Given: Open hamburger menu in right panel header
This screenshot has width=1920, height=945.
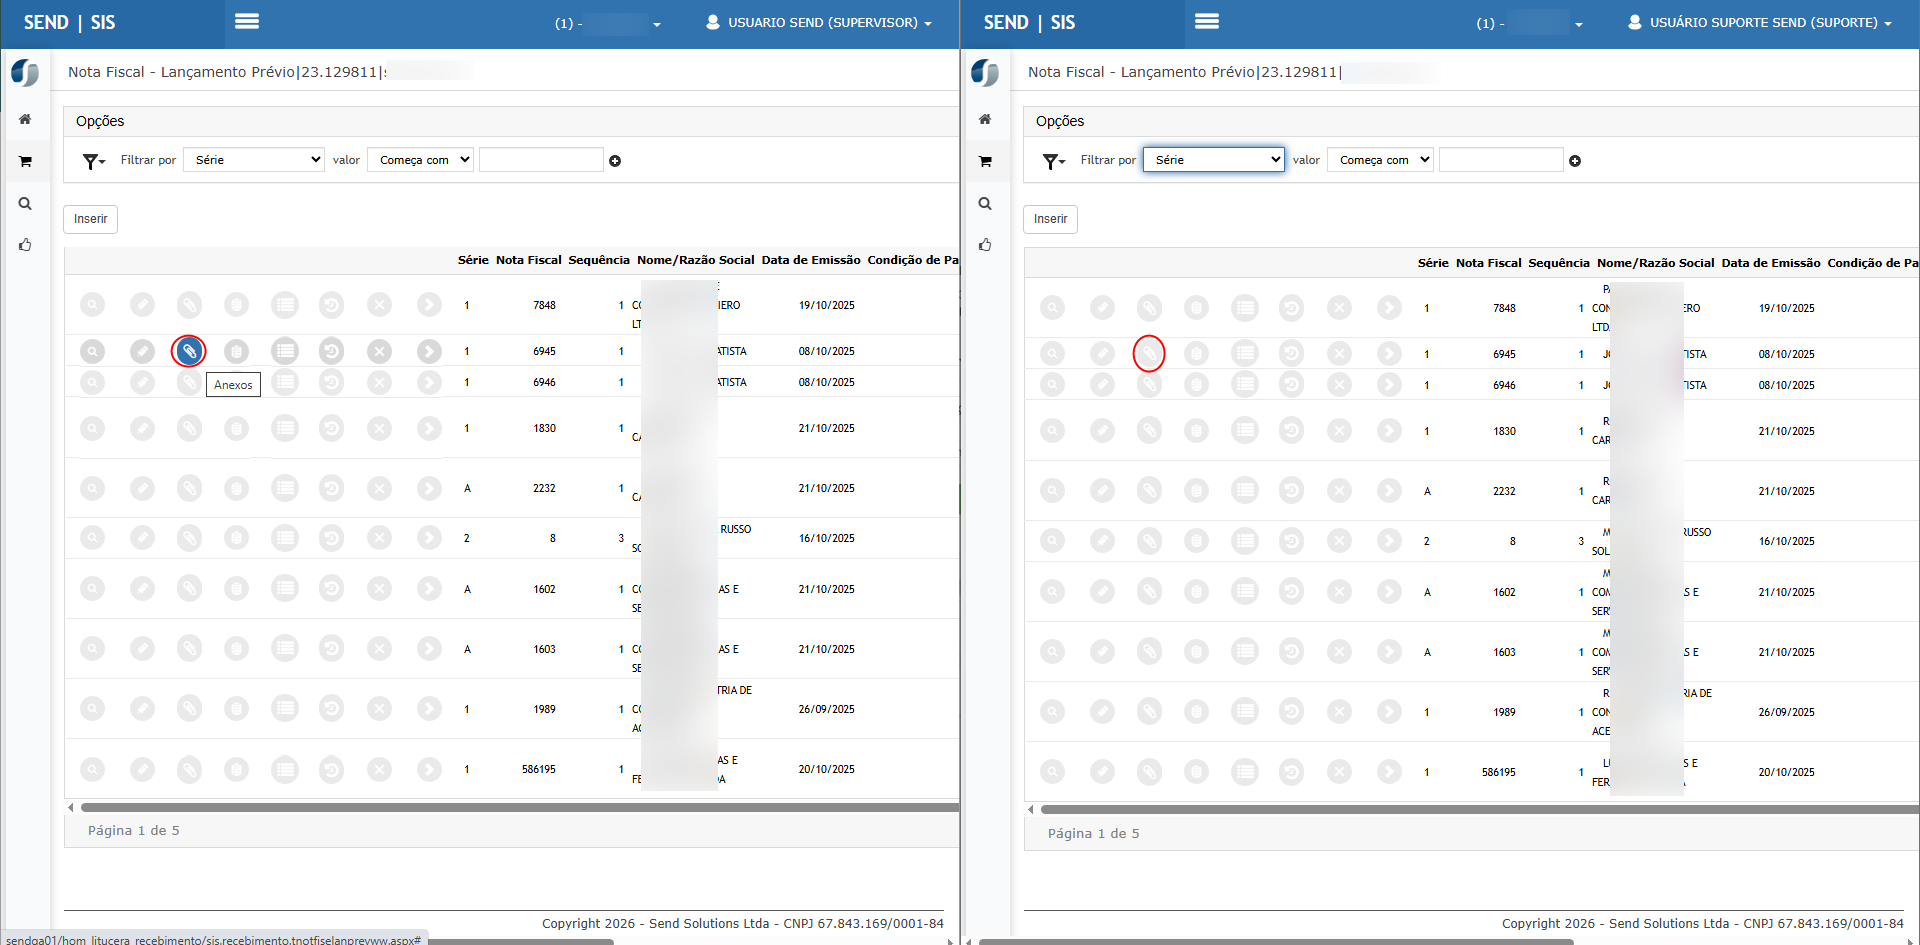Looking at the screenshot, I should (1207, 21).
